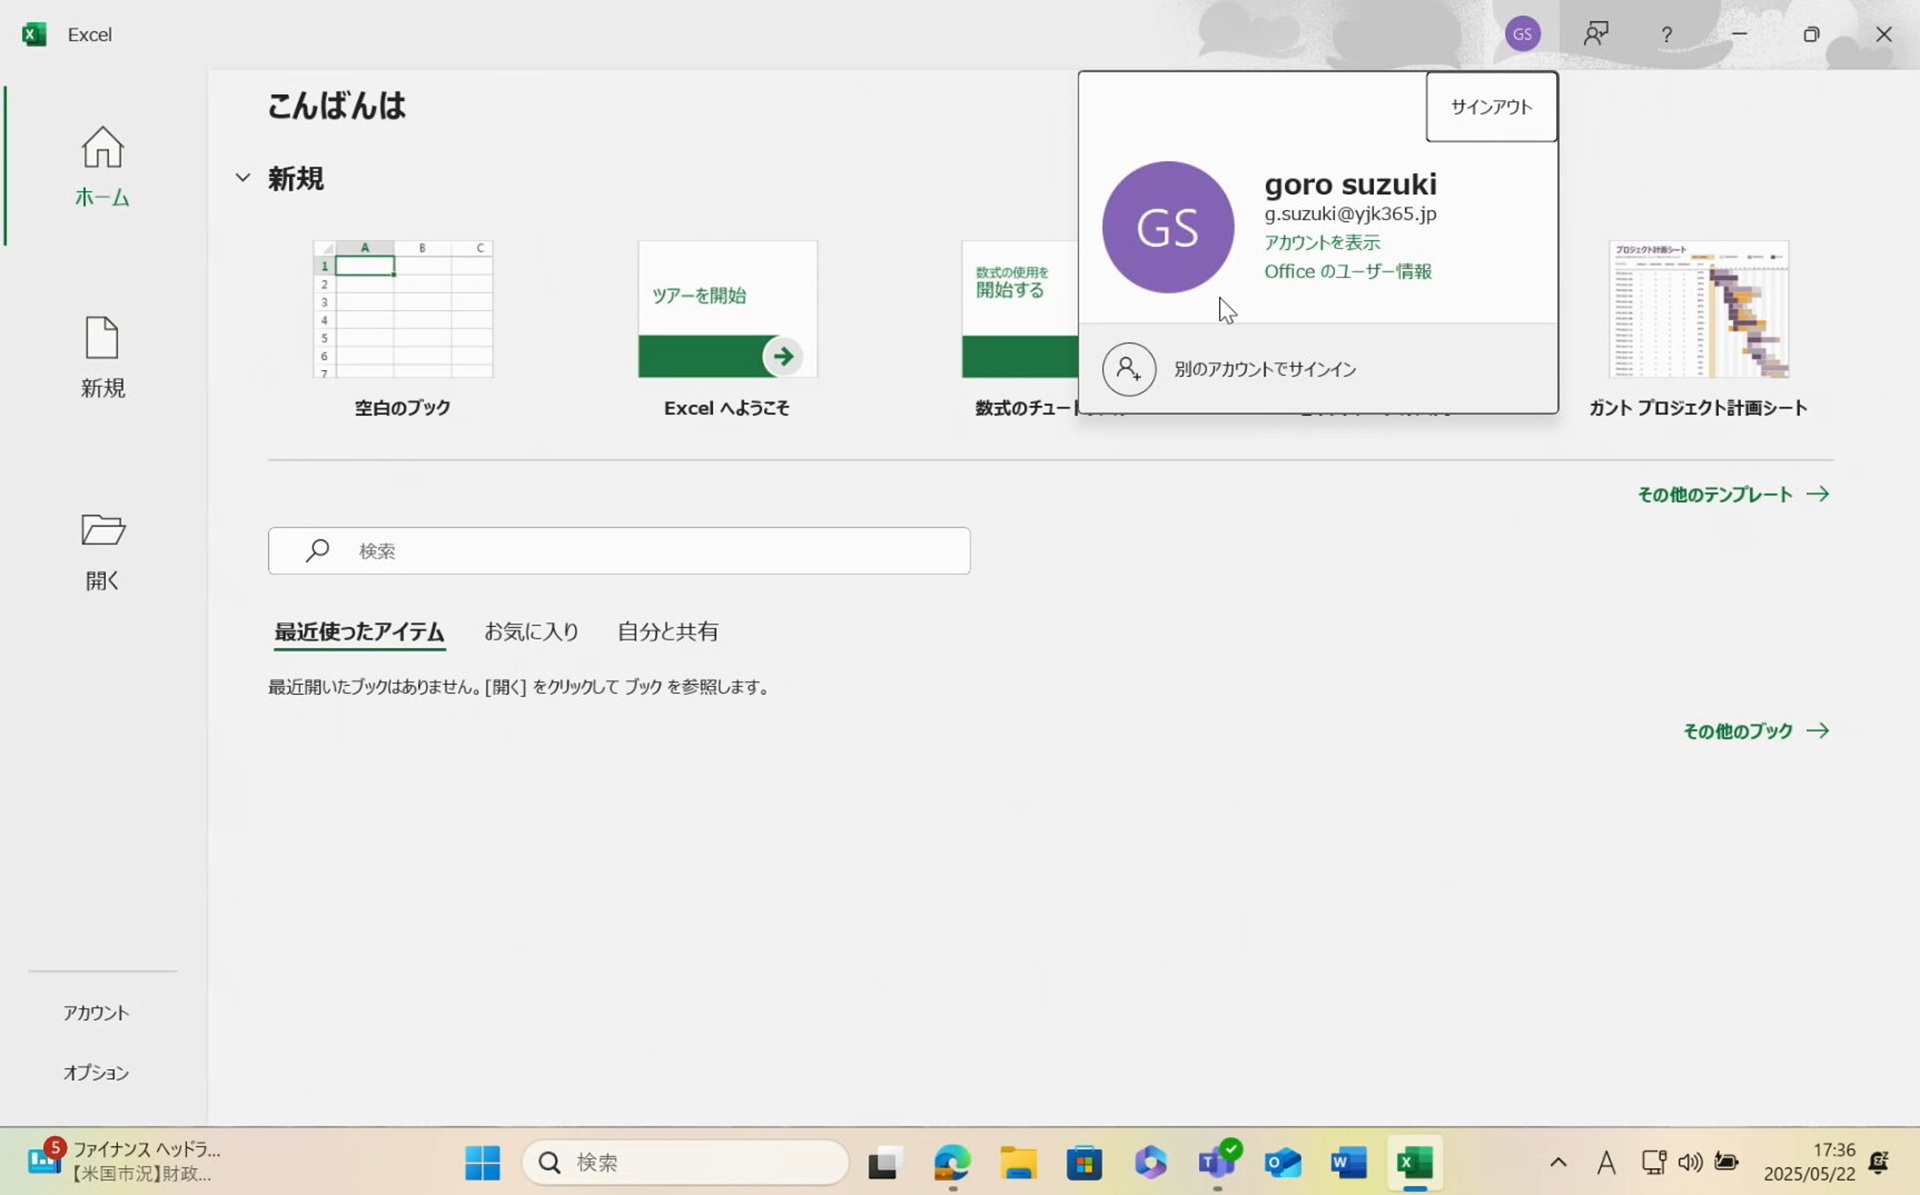Open the formula tutorial template thumbnail

click(x=1019, y=309)
